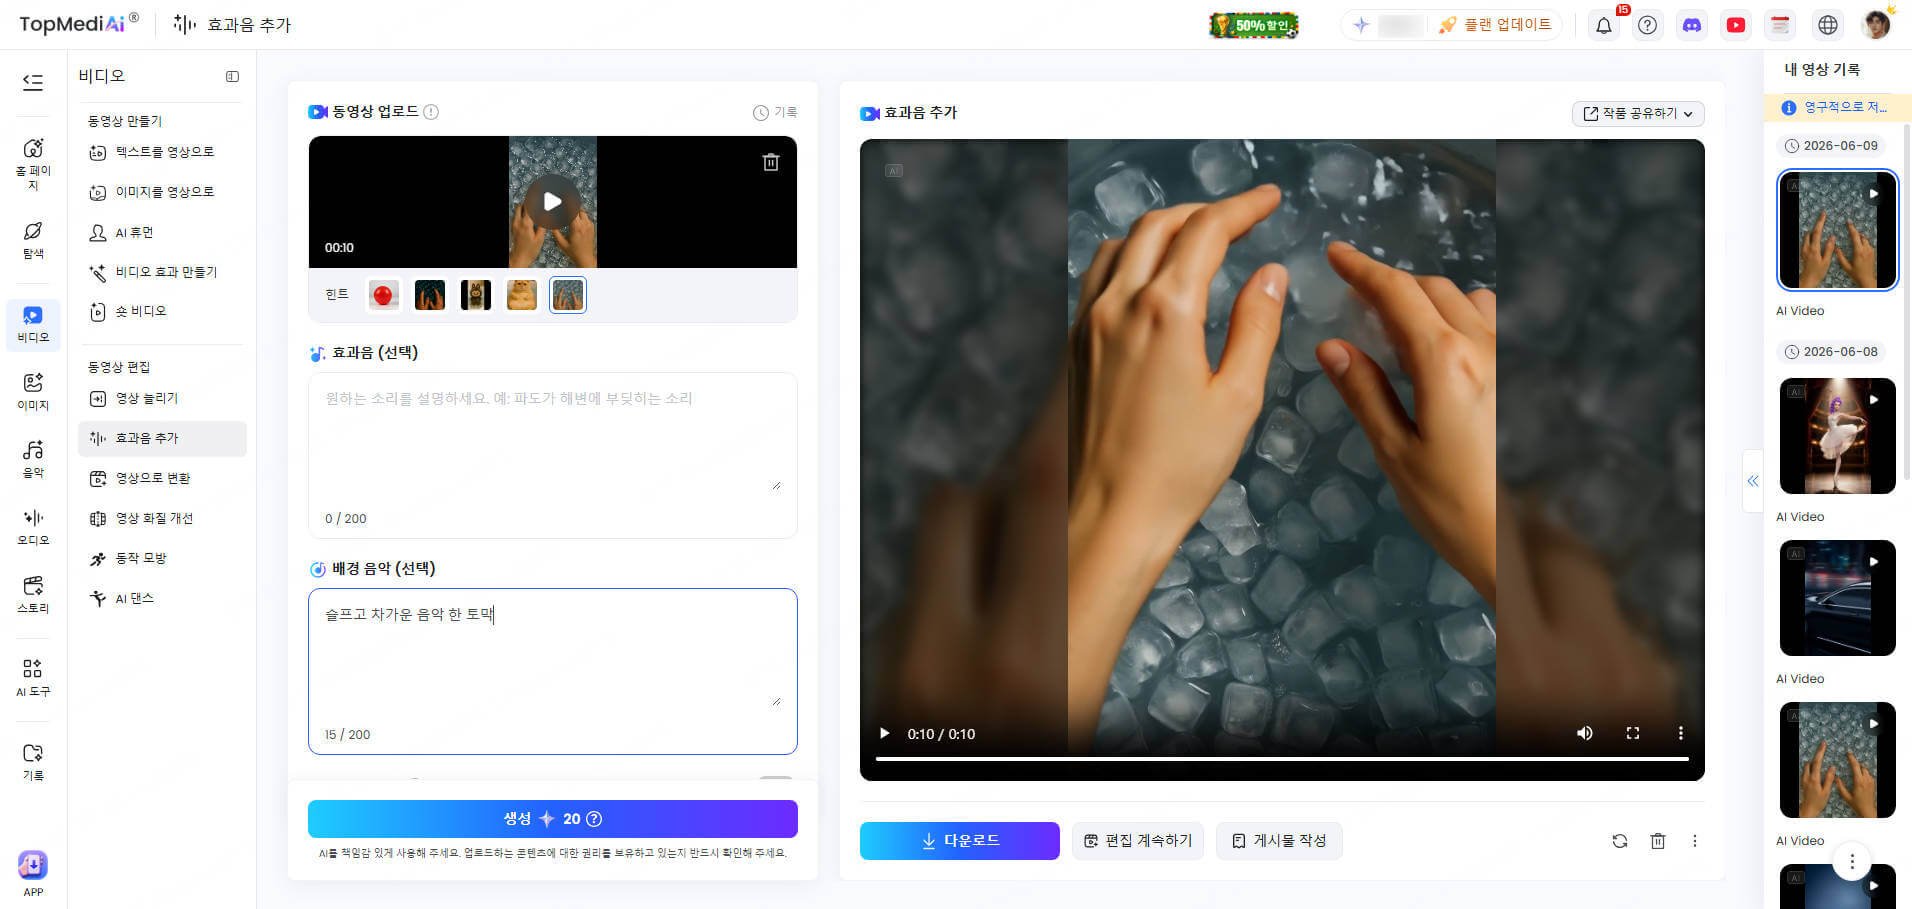This screenshot has width=1912, height=909.
Task: Select 효과음 추가 menu item
Action: tap(162, 438)
